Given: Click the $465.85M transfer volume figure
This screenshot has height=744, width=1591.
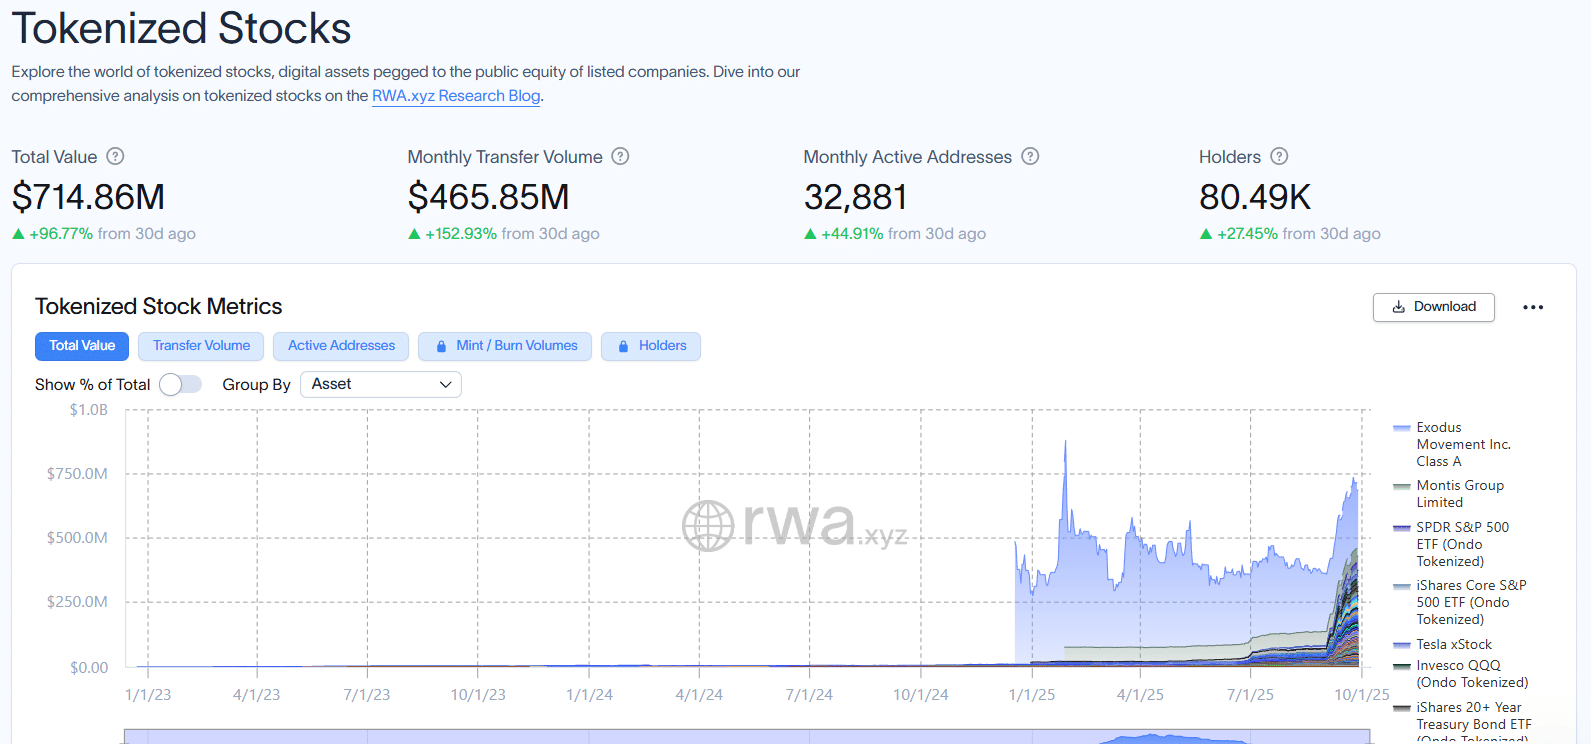Looking at the screenshot, I should 488,197.
